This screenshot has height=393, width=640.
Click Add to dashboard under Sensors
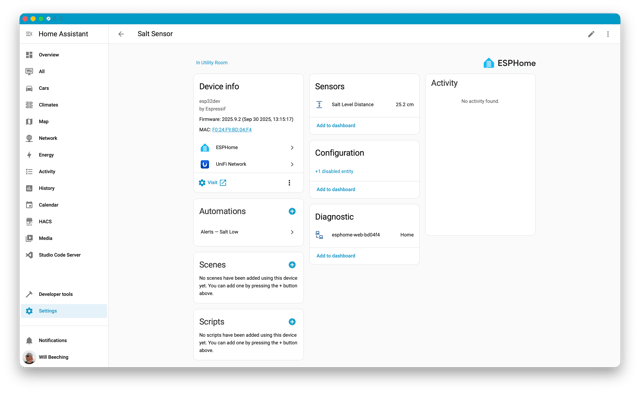click(x=336, y=125)
